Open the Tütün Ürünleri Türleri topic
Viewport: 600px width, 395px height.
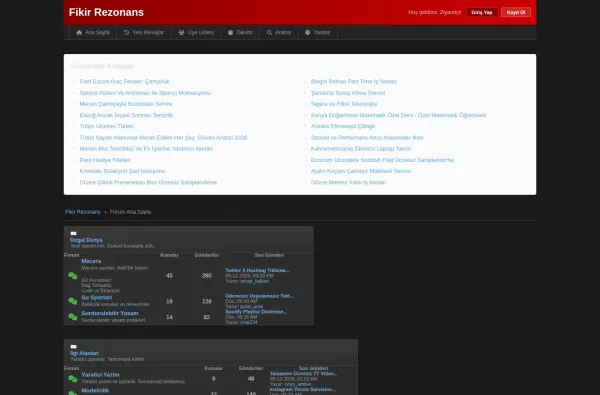coord(106,126)
